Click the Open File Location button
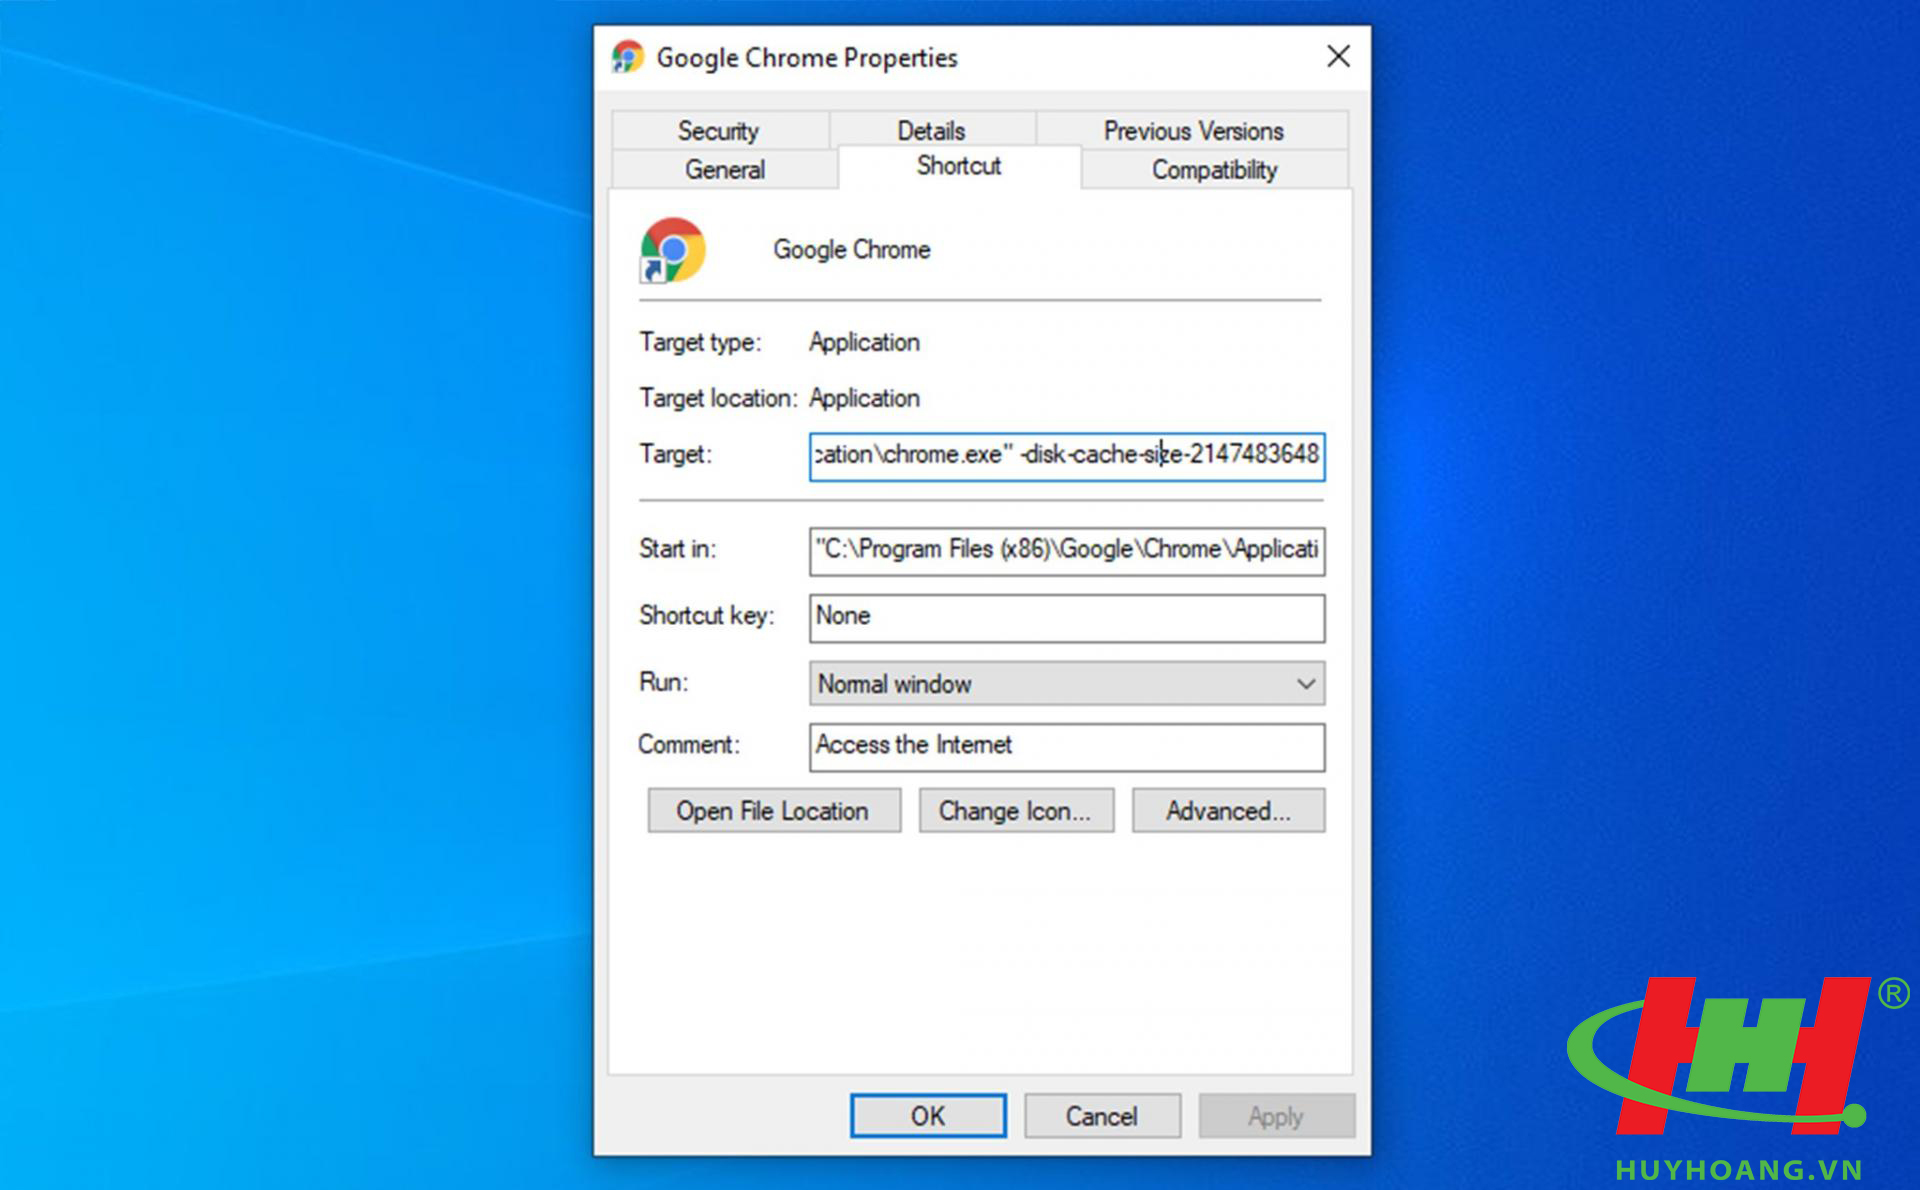Image resolution: width=1920 pixels, height=1190 pixels. point(774,811)
